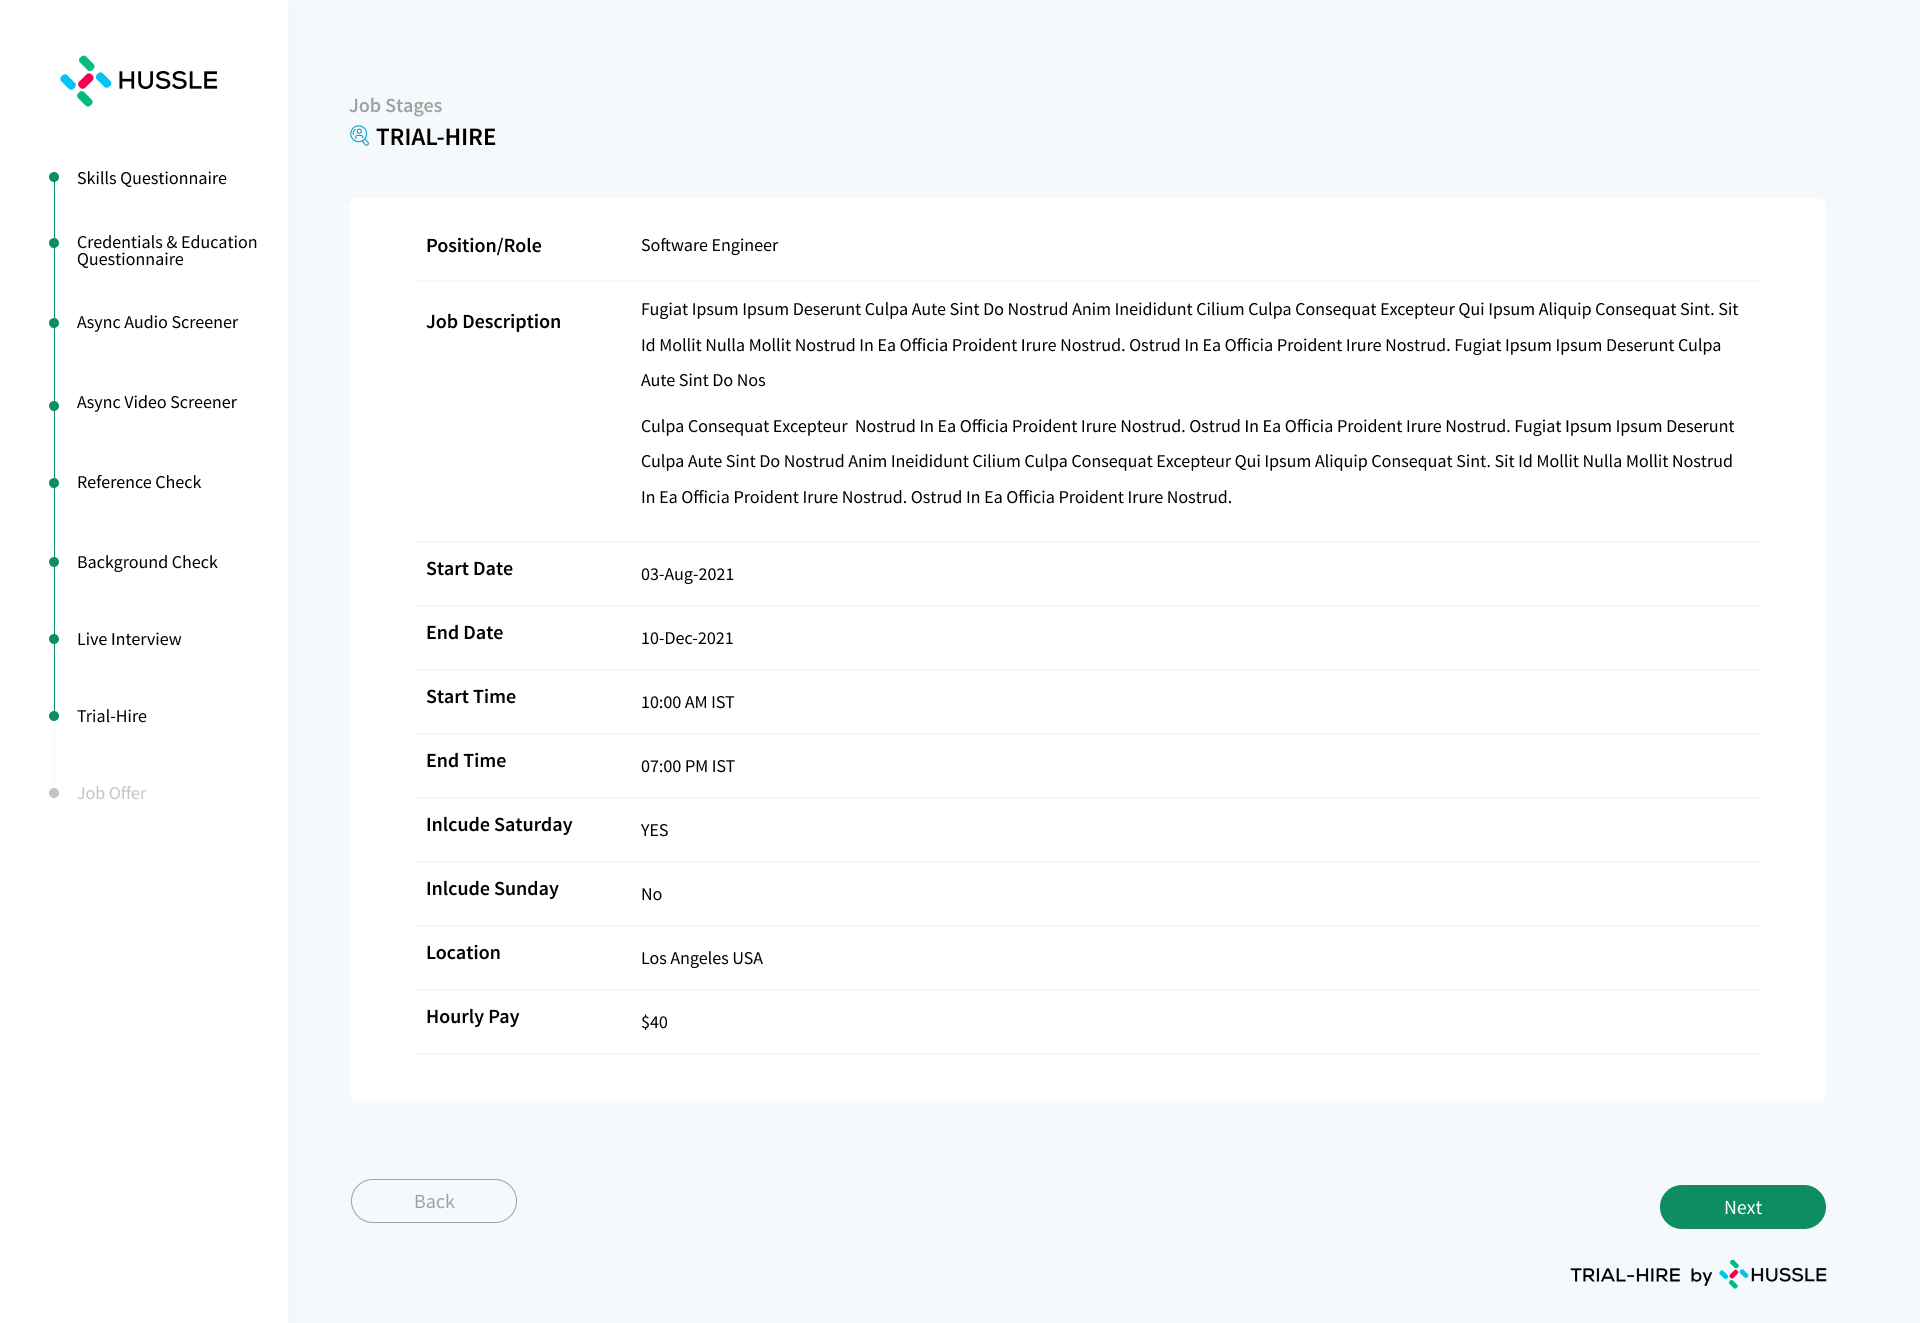Click the Live Interview step dot

click(x=54, y=639)
